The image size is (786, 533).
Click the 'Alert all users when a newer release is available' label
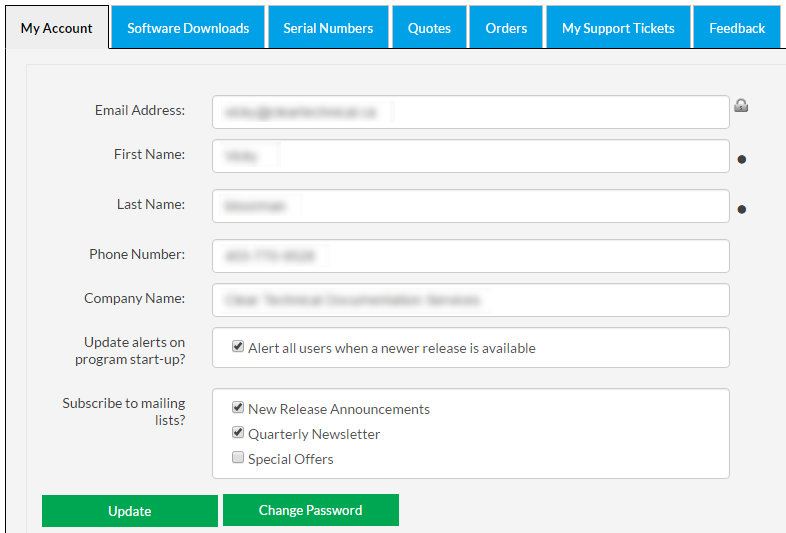[x=392, y=348]
